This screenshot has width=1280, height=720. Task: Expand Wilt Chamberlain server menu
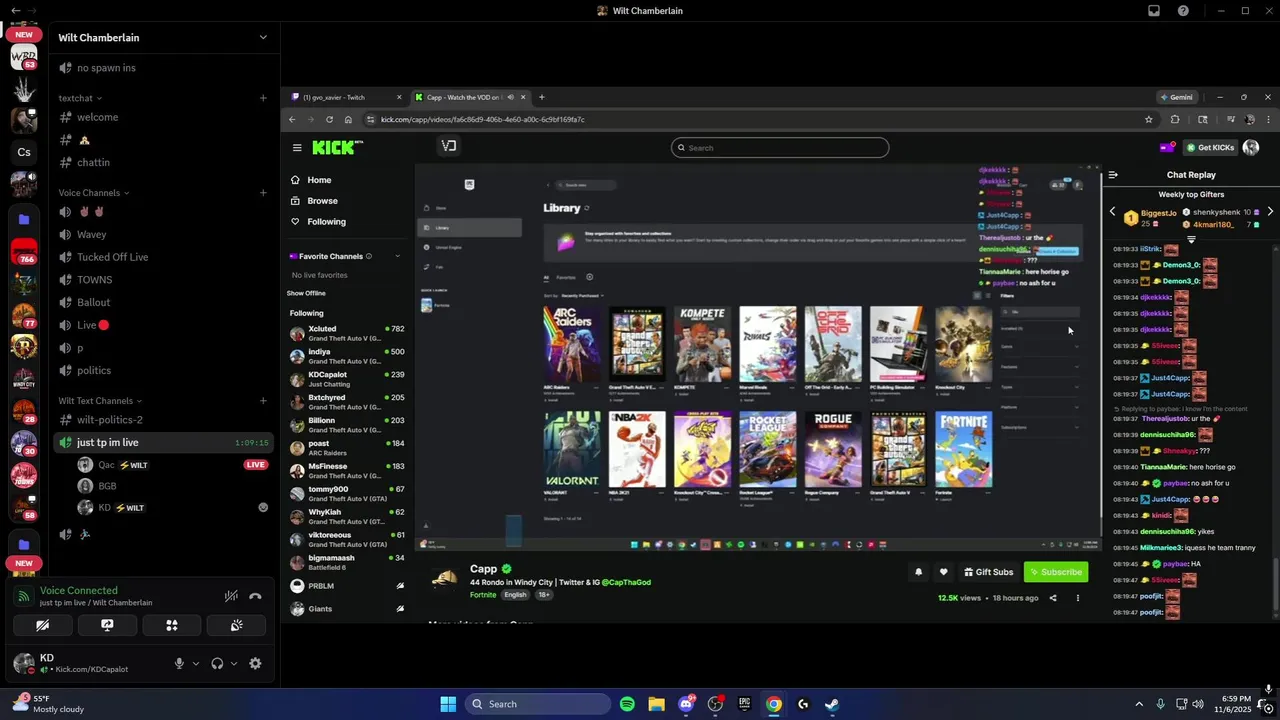coord(263,37)
